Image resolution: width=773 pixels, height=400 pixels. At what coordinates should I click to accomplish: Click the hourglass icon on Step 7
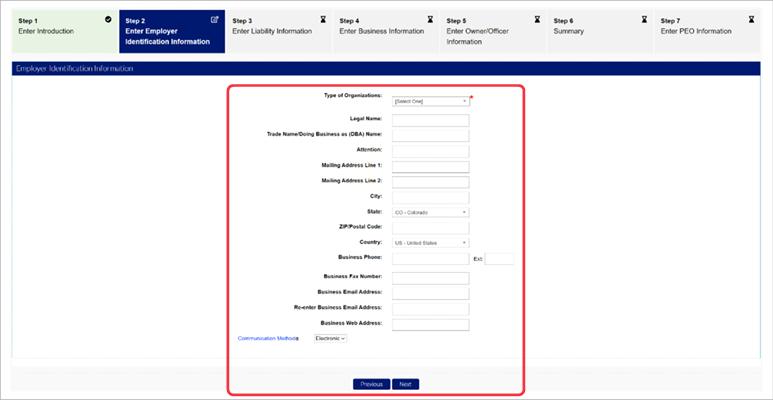coord(751,19)
